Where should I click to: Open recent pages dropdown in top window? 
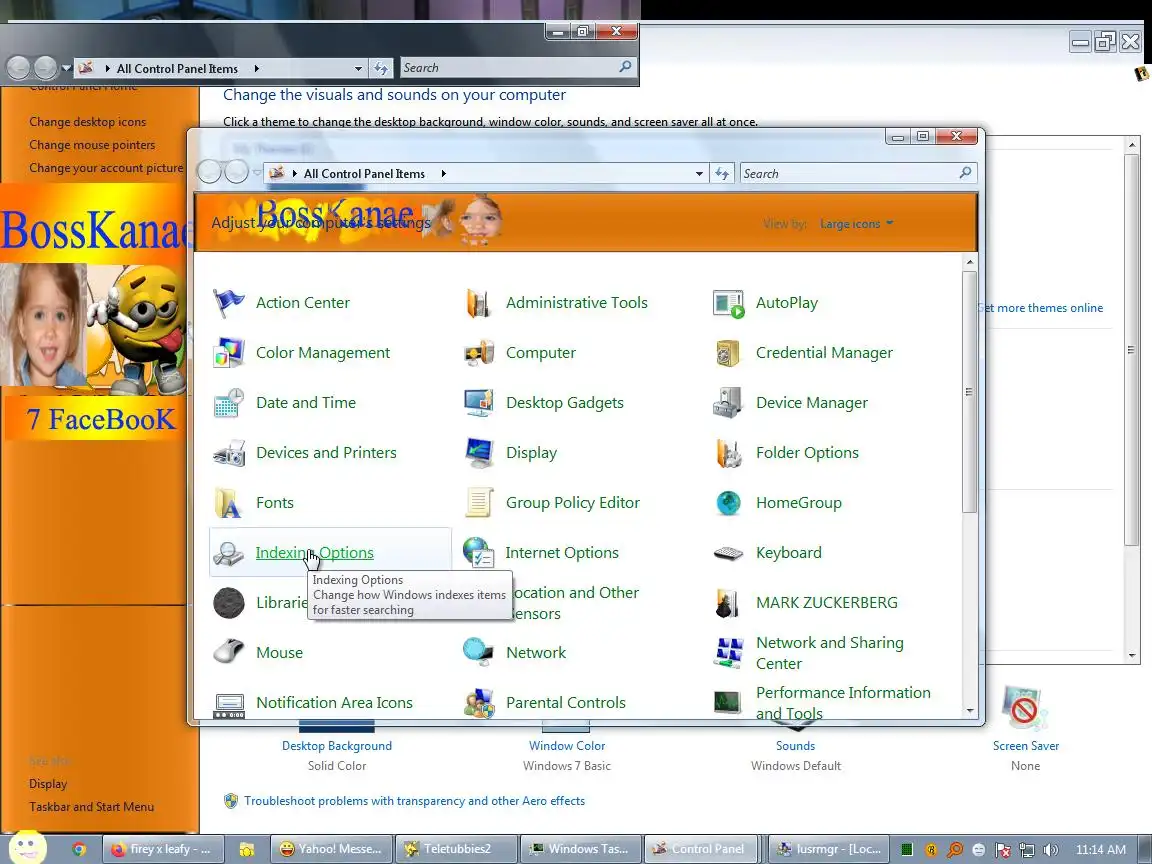(x=66, y=68)
